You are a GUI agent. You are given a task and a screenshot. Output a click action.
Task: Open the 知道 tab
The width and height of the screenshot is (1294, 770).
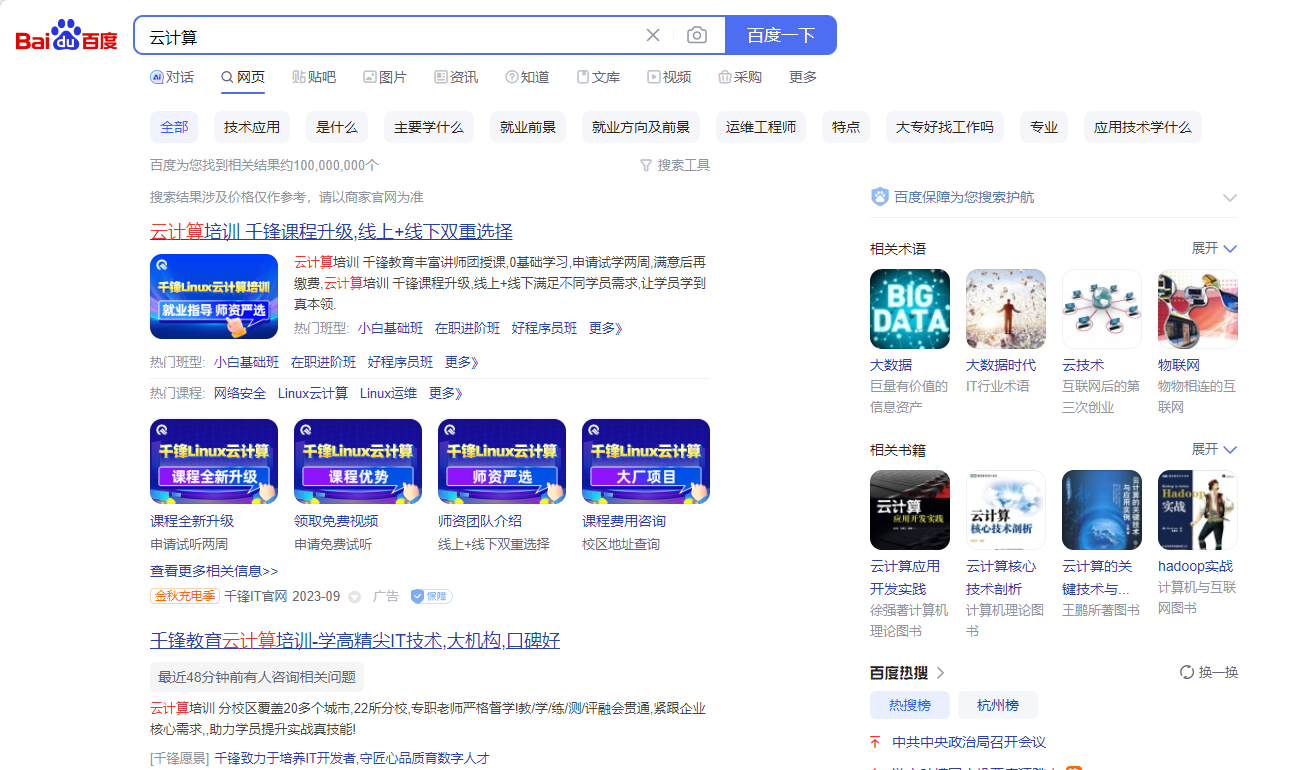[x=527, y=77]
